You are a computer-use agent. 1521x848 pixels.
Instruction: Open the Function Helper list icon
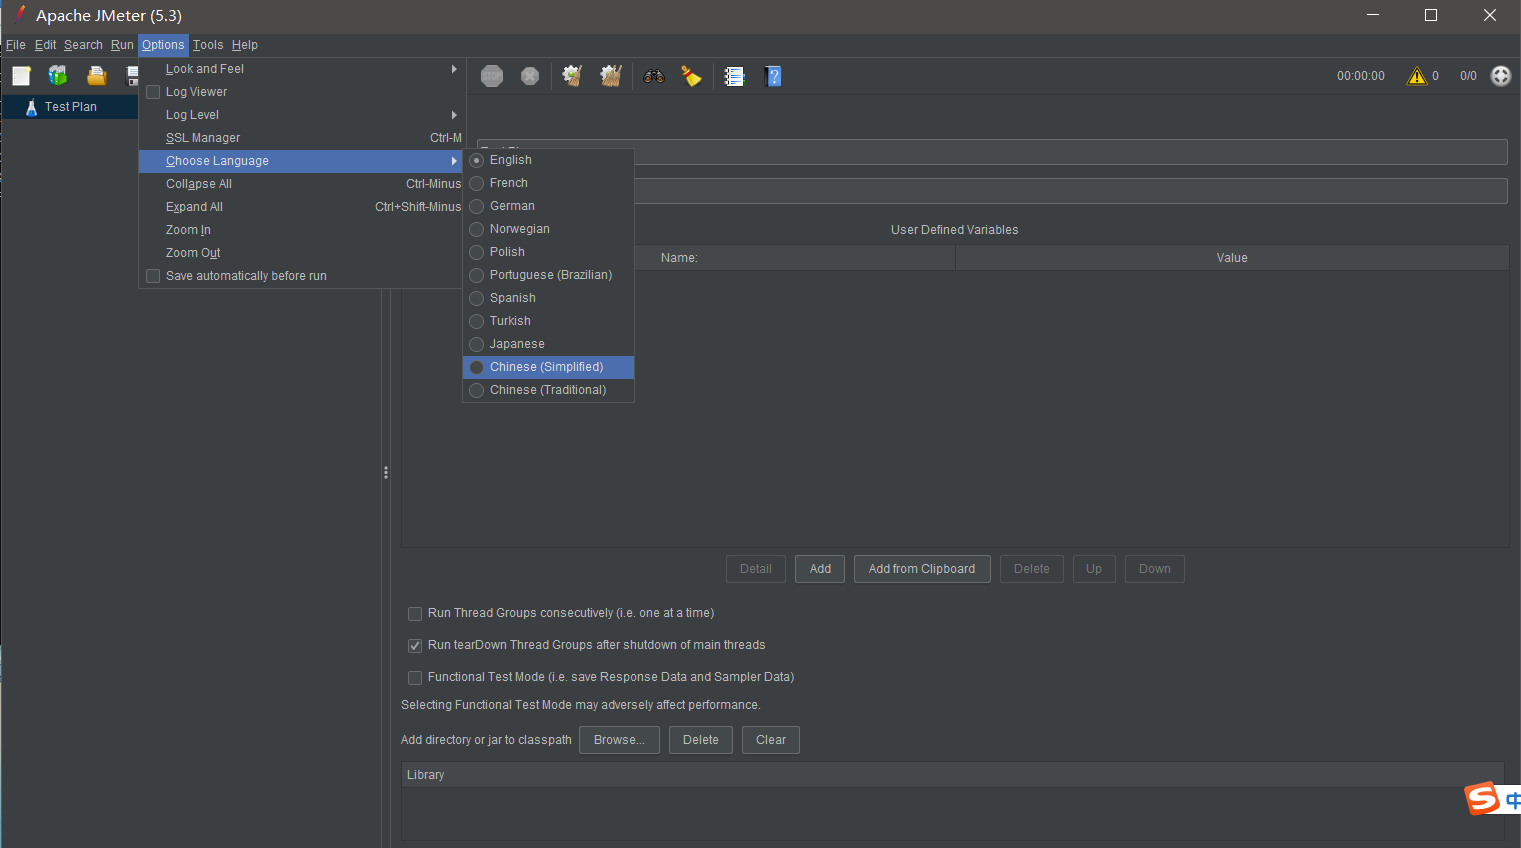pyautogui.click(x=734, y=76)
